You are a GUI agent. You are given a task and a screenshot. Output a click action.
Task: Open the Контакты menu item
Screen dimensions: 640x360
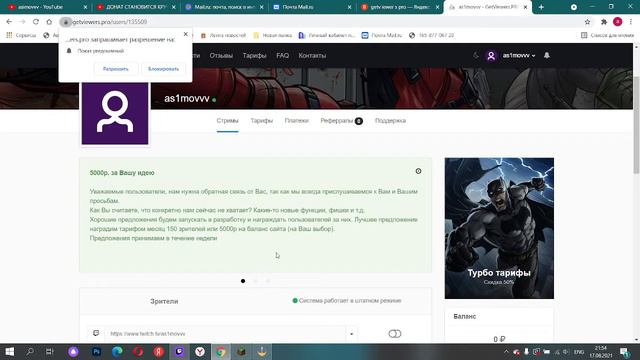312,56
